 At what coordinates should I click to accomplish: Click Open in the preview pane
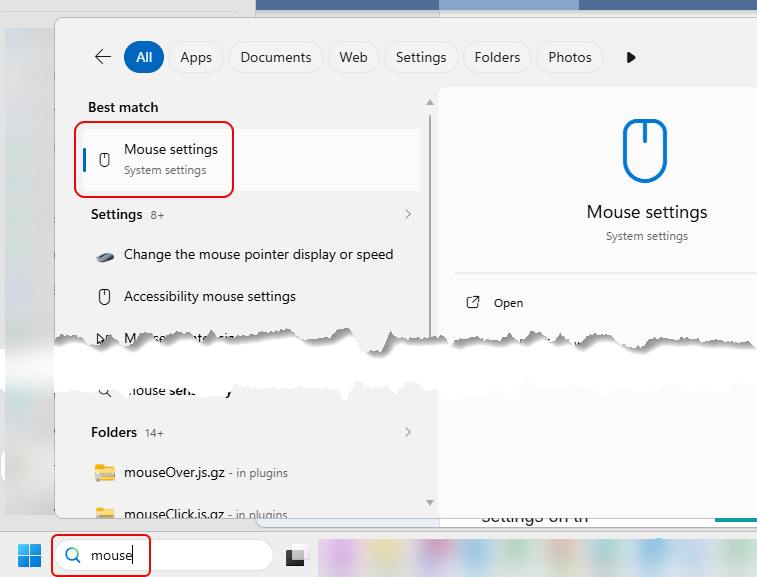pyautogui.click(x=508, y=303)
